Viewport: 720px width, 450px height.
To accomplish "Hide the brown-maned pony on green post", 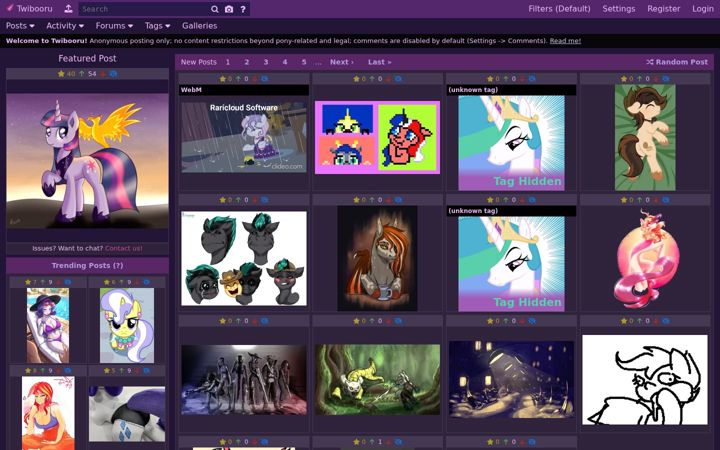I will coord(666,79).
